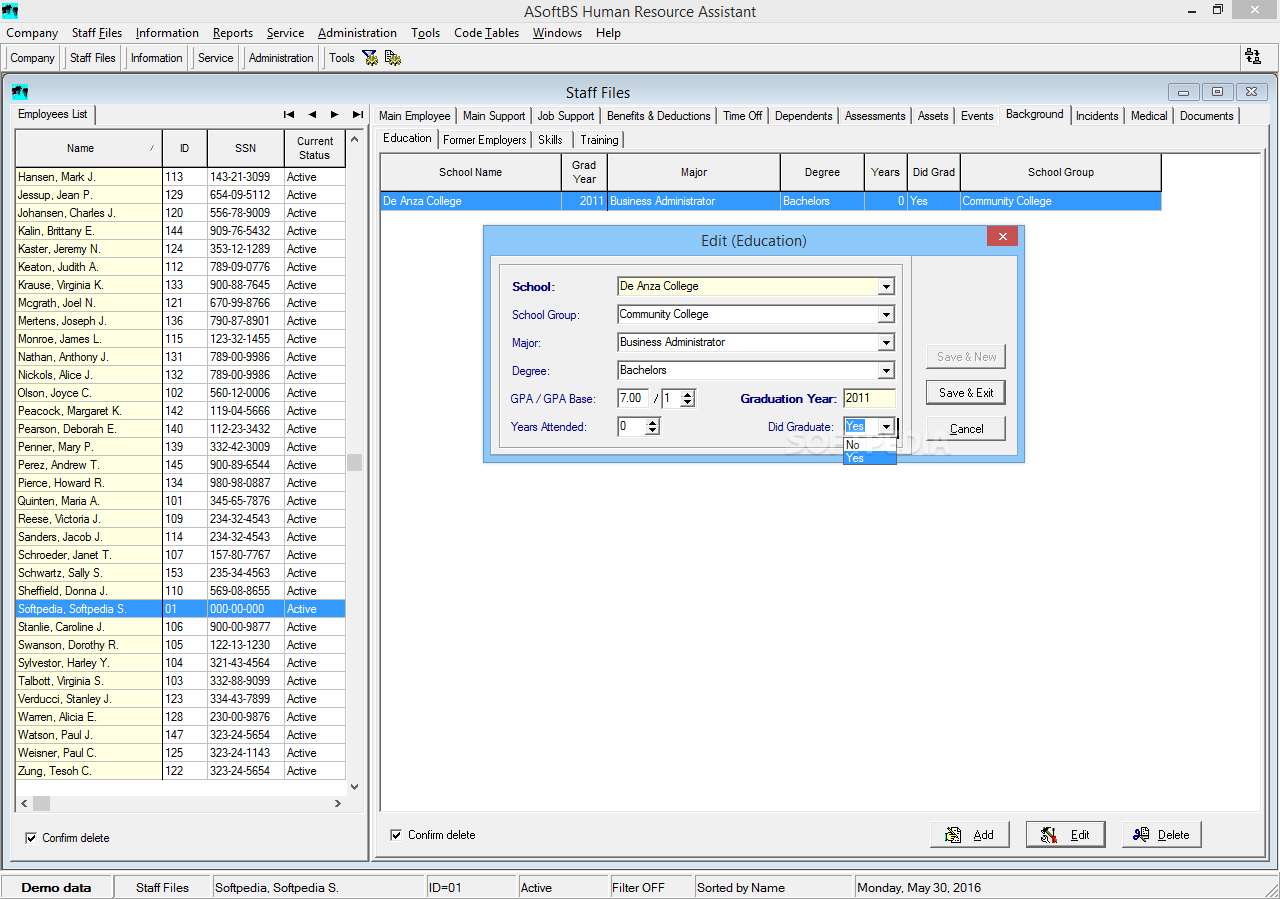Click the filter settings icon beside Tools
The image size is (1280, 899).
[x=370, y=58]
